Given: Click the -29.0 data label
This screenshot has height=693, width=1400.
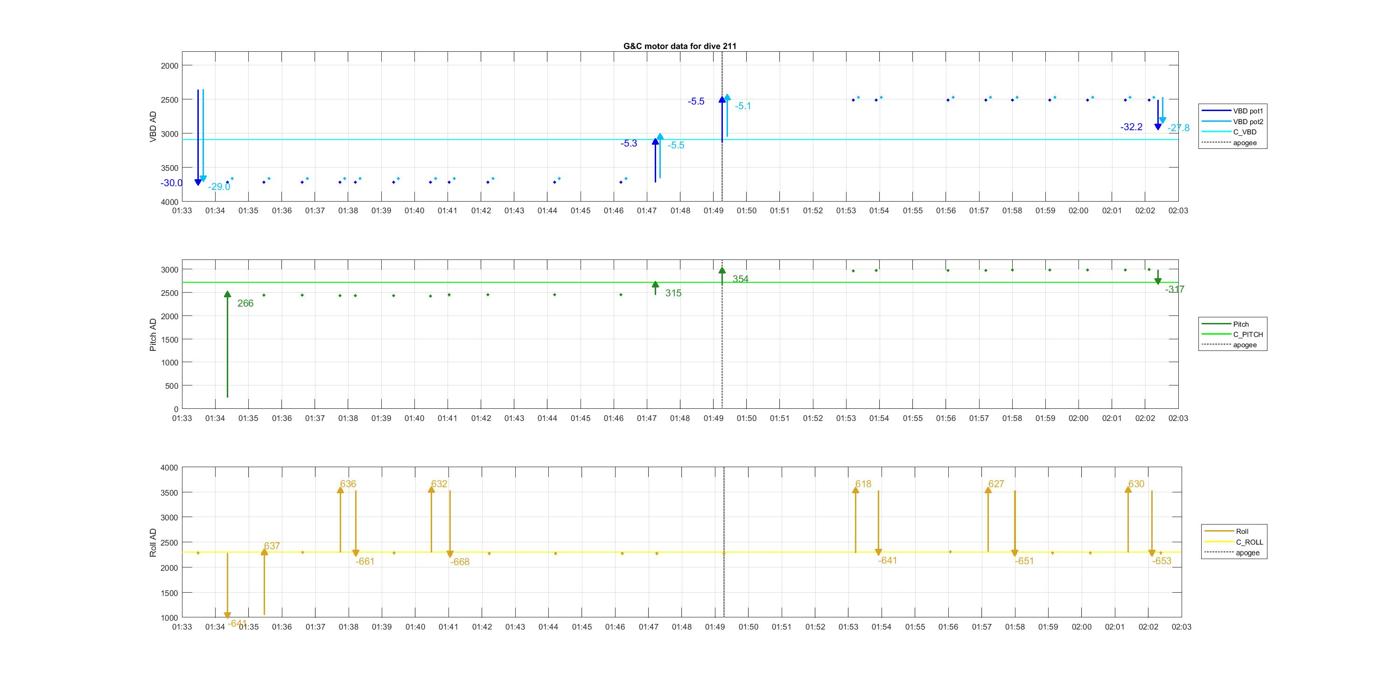Looking at the screenshot, I should 219,187.
